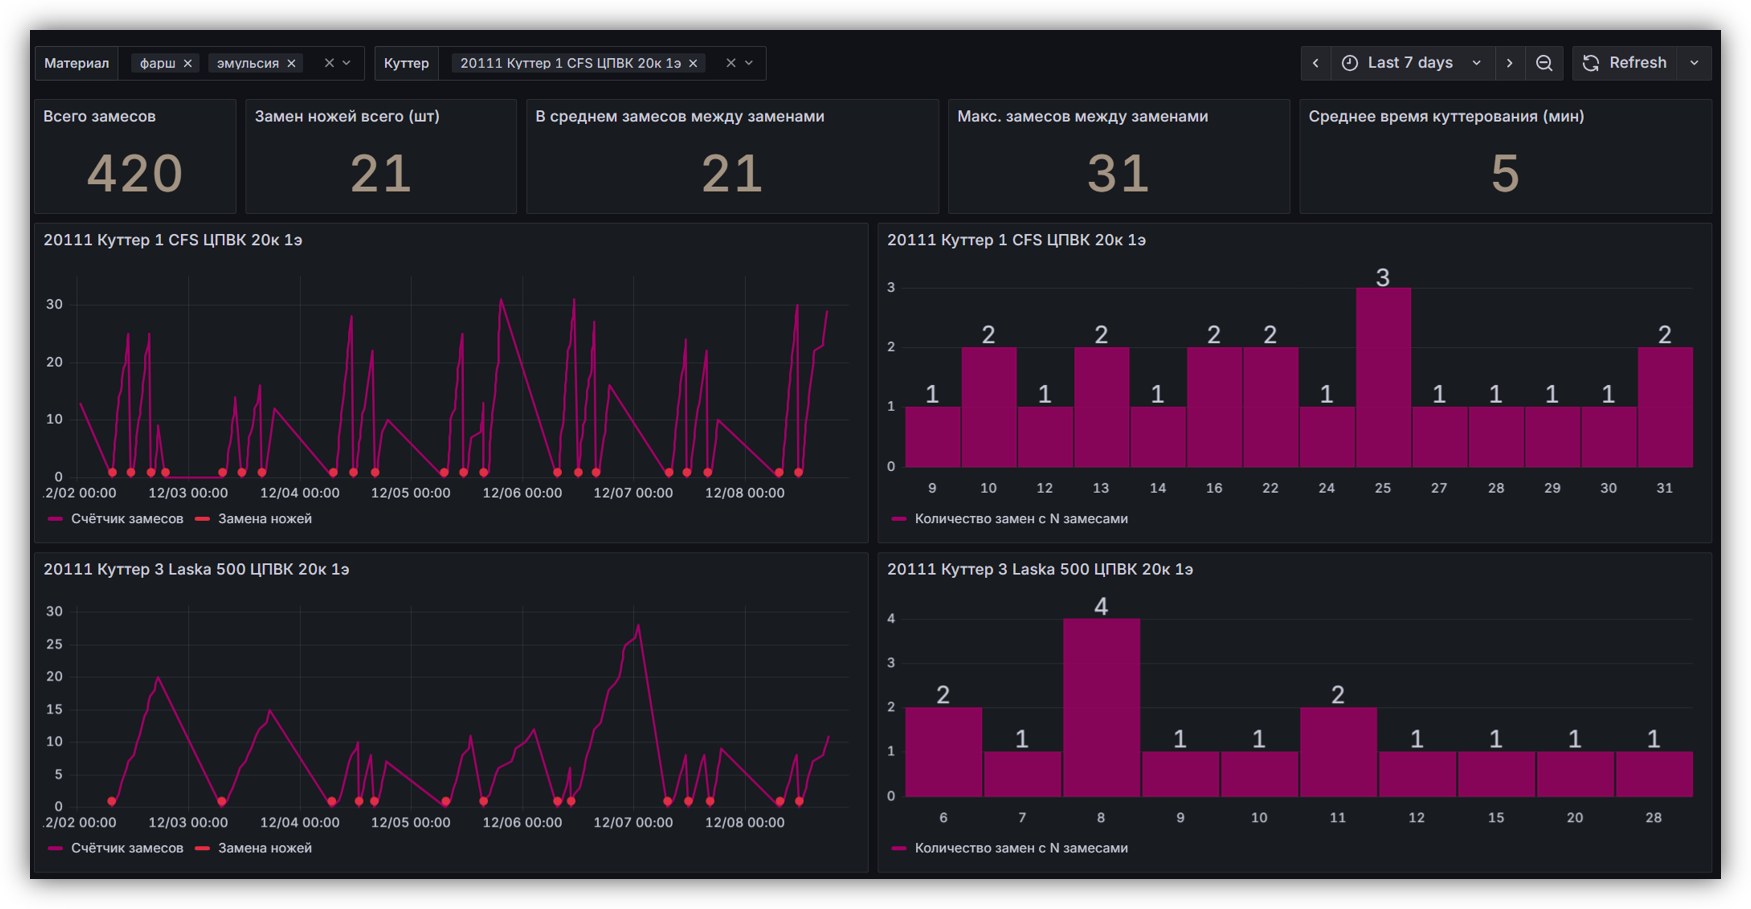Toggle Замена ножей series in Куттер 1 legend
1751x909 pixels.
264,519
